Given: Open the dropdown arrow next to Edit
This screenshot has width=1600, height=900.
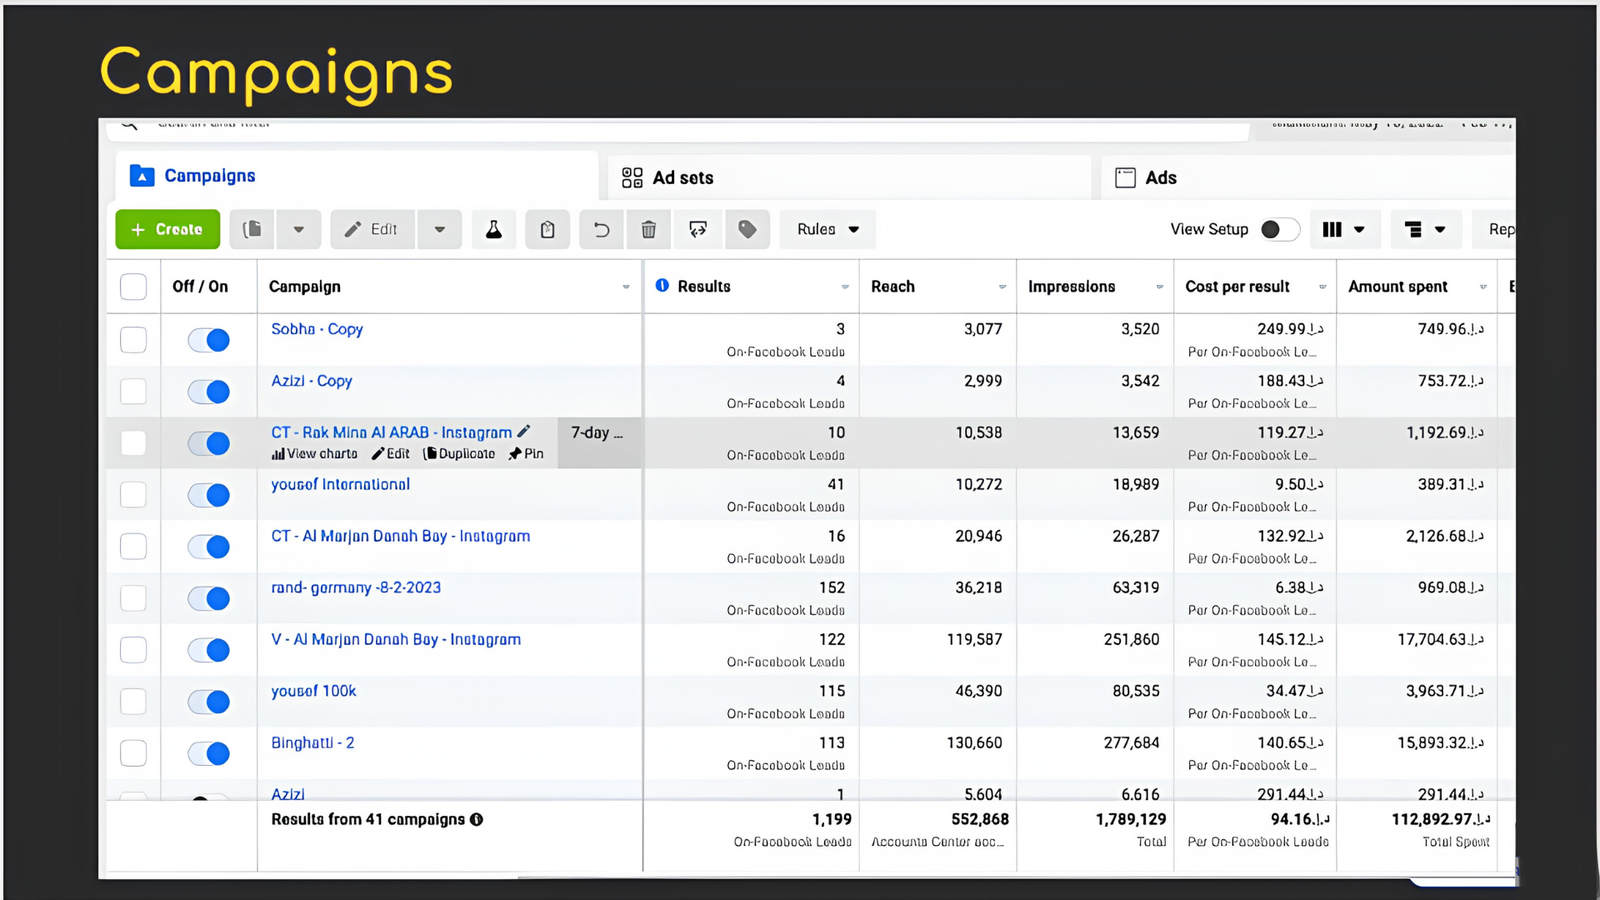Looking at the screenshot, I should 440,230.
